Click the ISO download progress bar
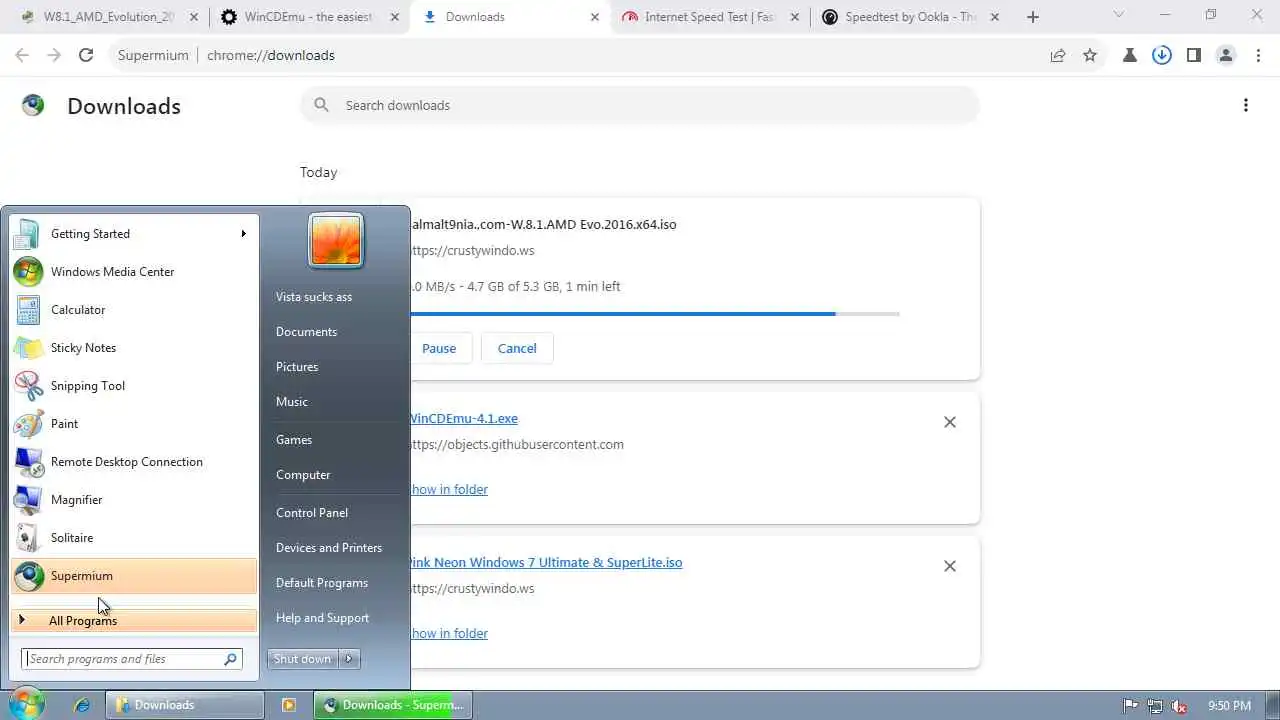The height and width of the screenshot is (720, 1280). [655, 314]
